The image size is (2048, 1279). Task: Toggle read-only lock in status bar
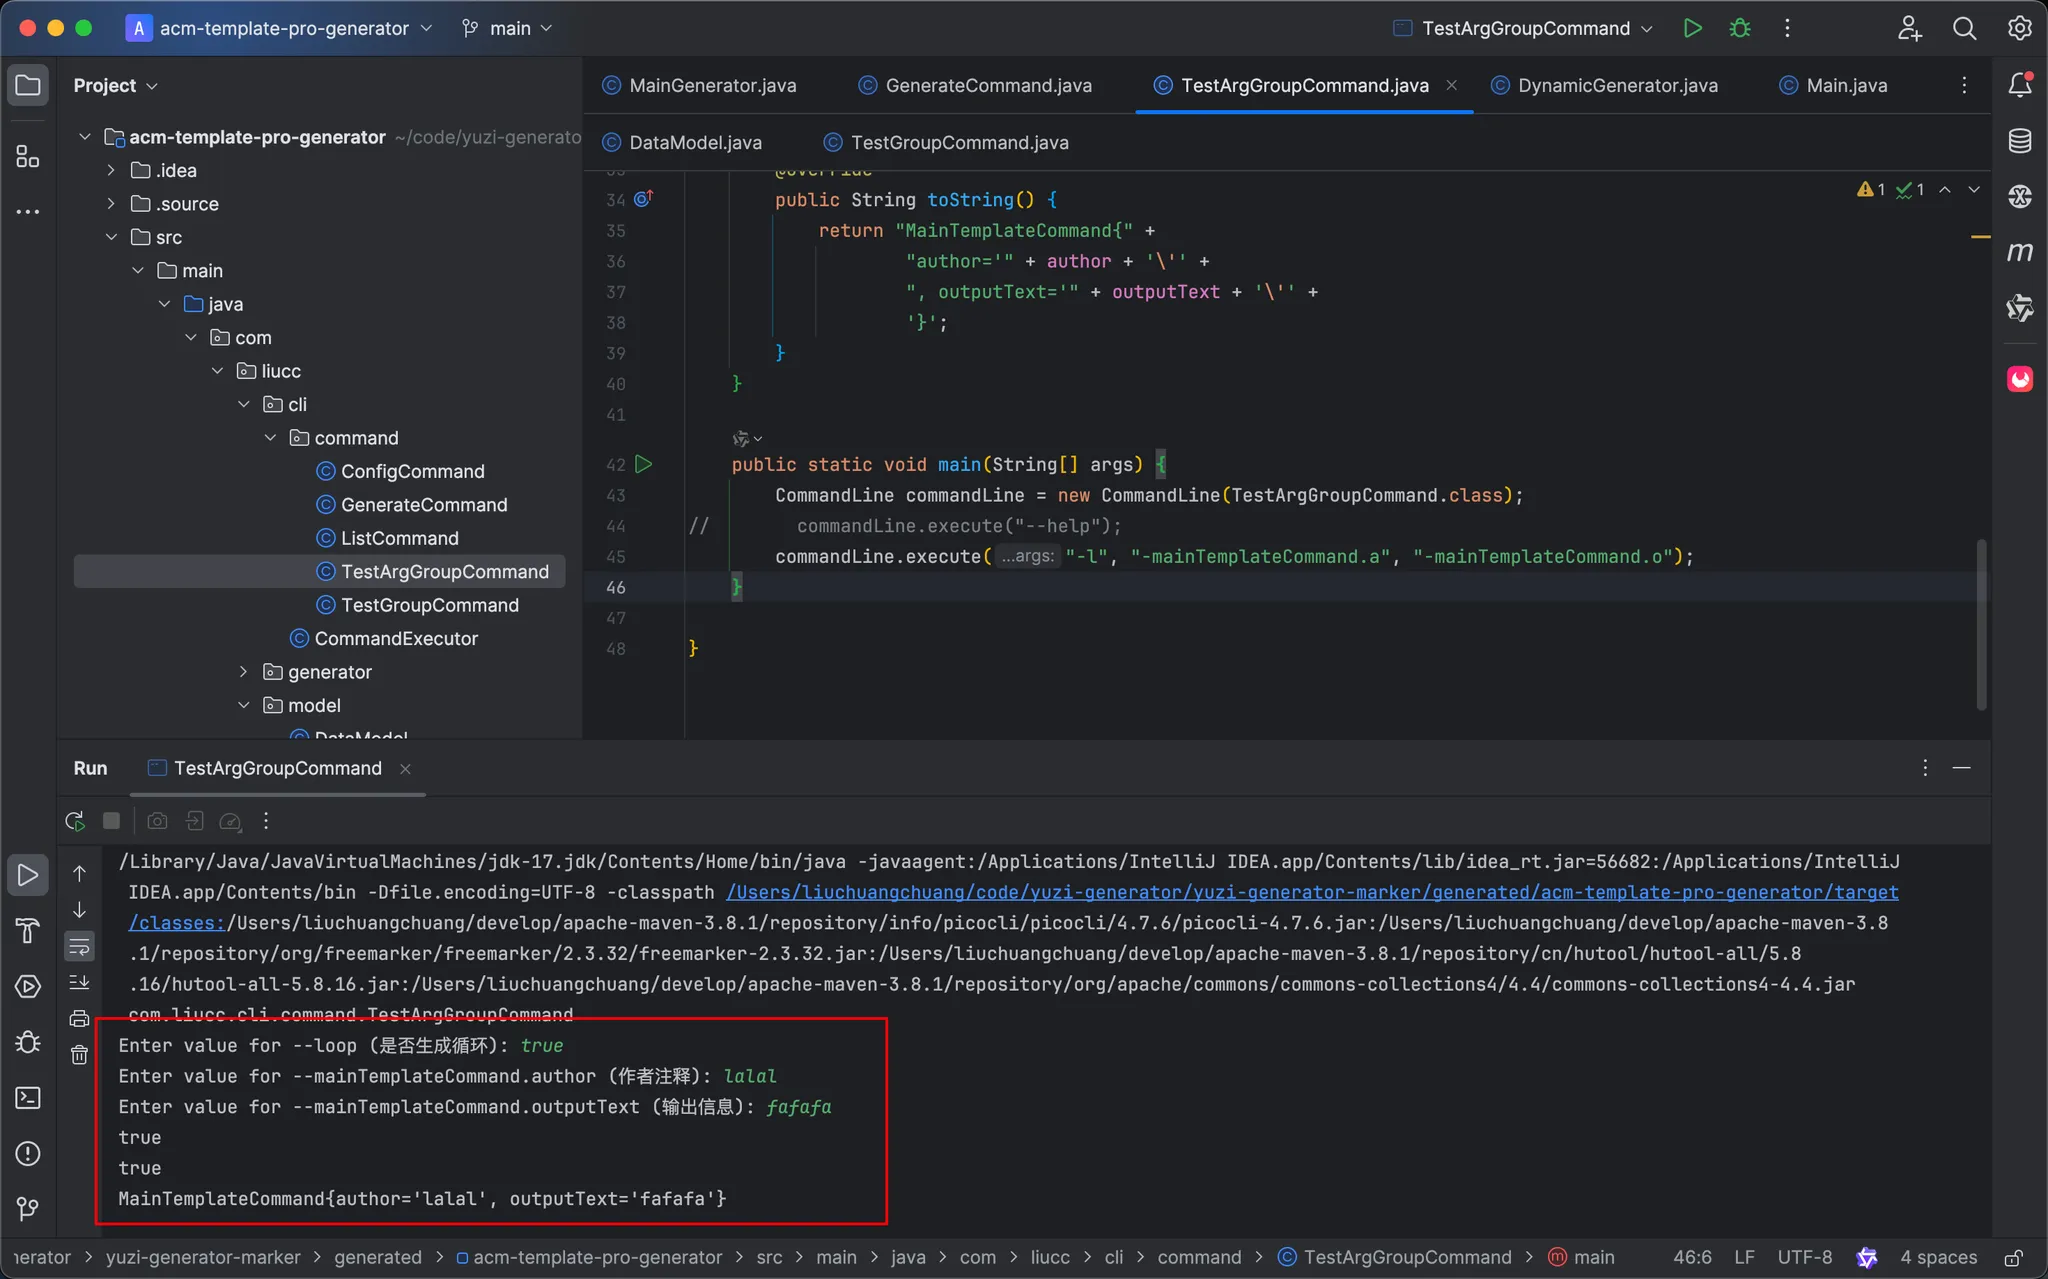2013,1257
